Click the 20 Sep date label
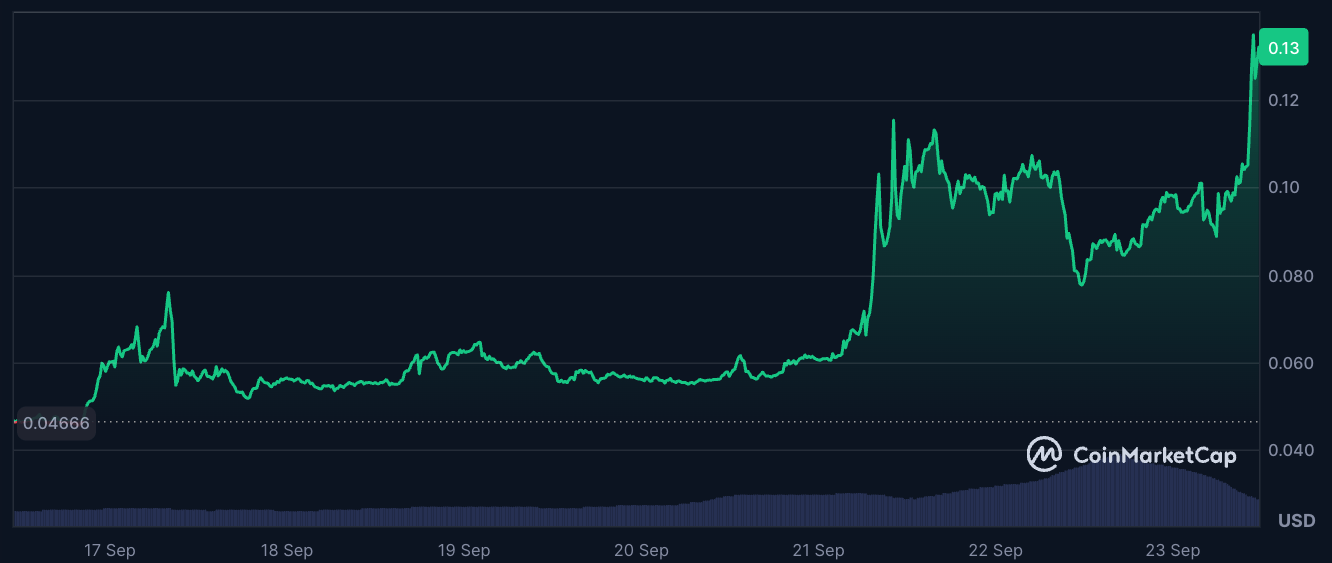This screenshot has height=563, width=1332. (641, 550)
